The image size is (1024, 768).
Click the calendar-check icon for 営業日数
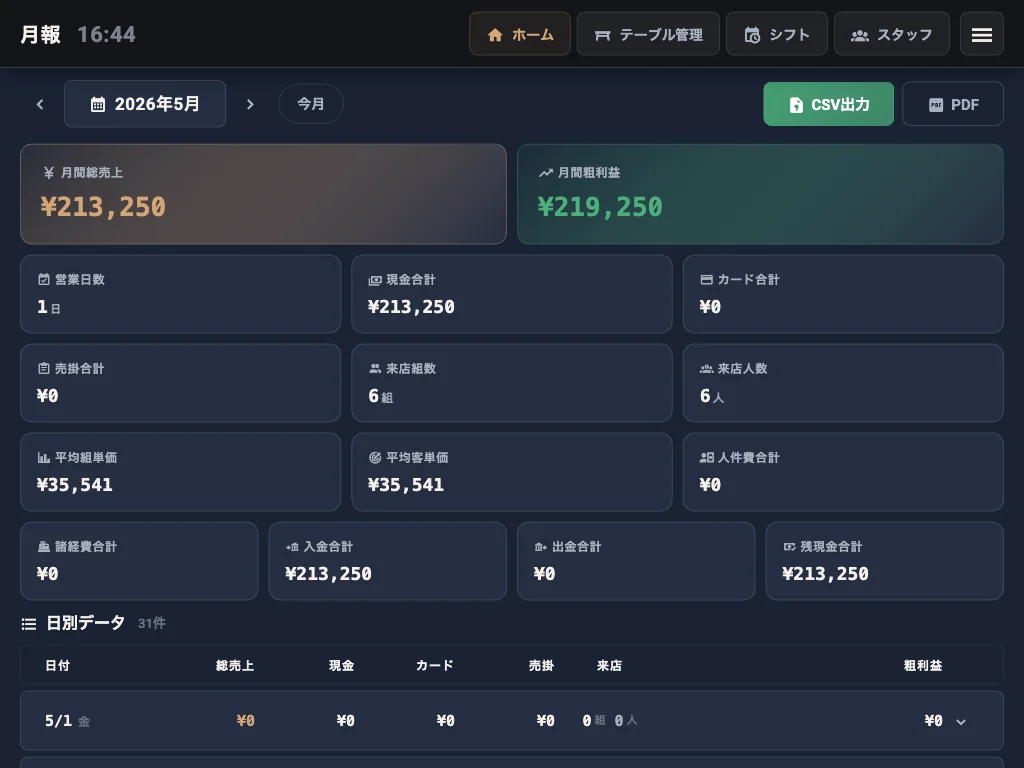[44, 280]
